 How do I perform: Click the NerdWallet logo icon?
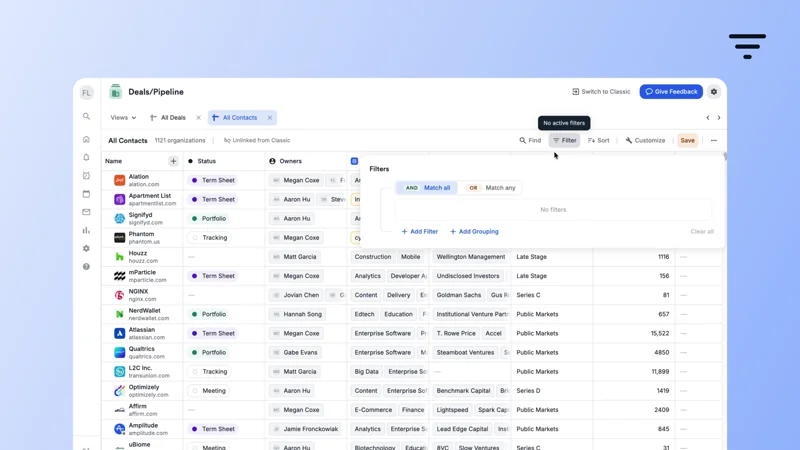(x=119, y=314)
